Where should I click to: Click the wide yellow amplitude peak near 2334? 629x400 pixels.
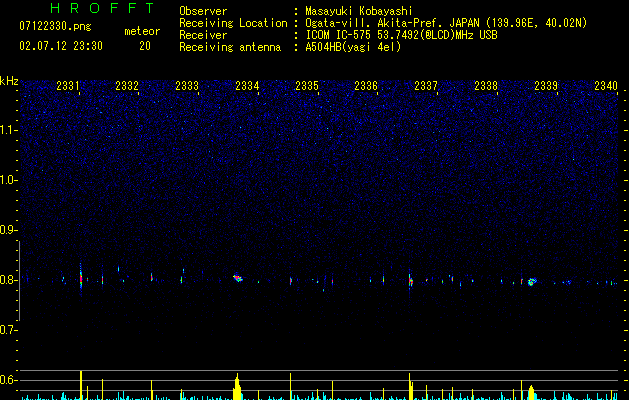237,387
